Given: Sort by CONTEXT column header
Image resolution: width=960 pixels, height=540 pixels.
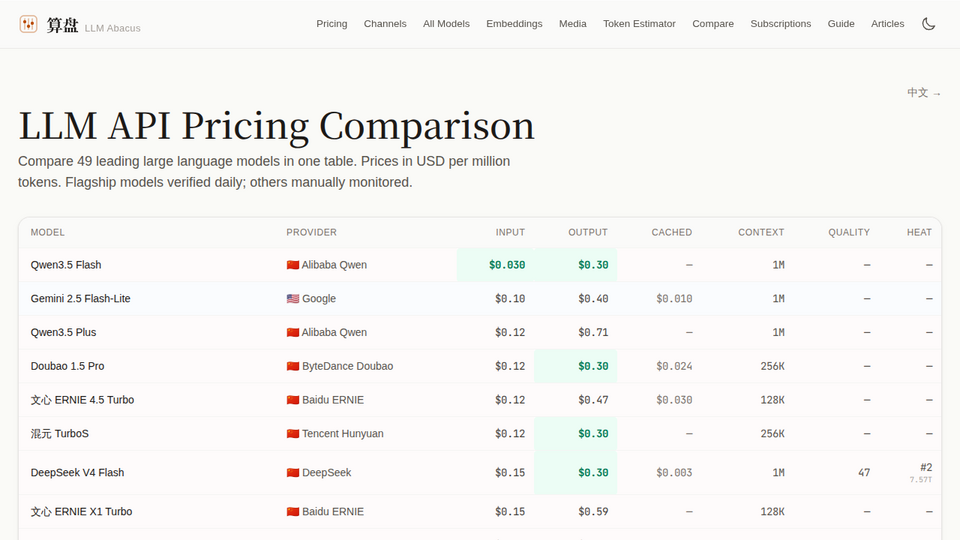Looking at the screenshot, I should 761,233.
